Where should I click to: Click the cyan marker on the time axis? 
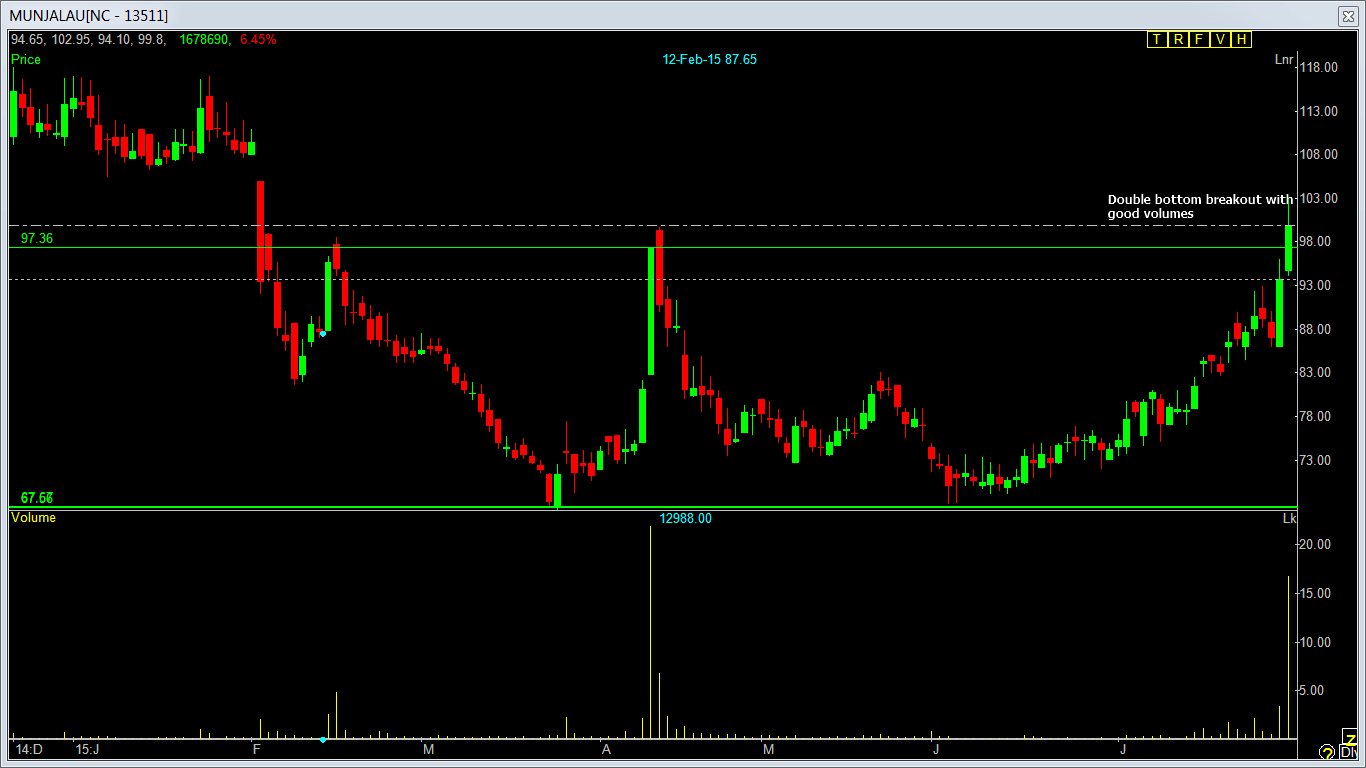tap(322, 740)
